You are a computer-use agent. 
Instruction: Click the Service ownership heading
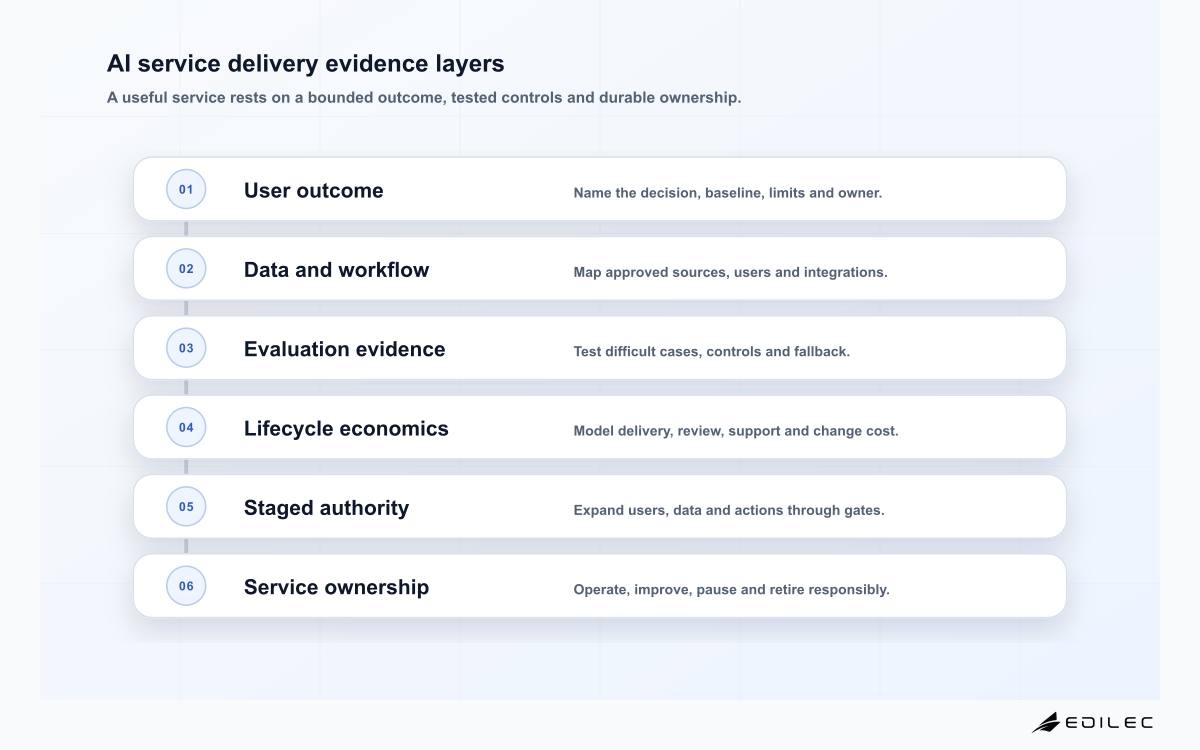336,587
